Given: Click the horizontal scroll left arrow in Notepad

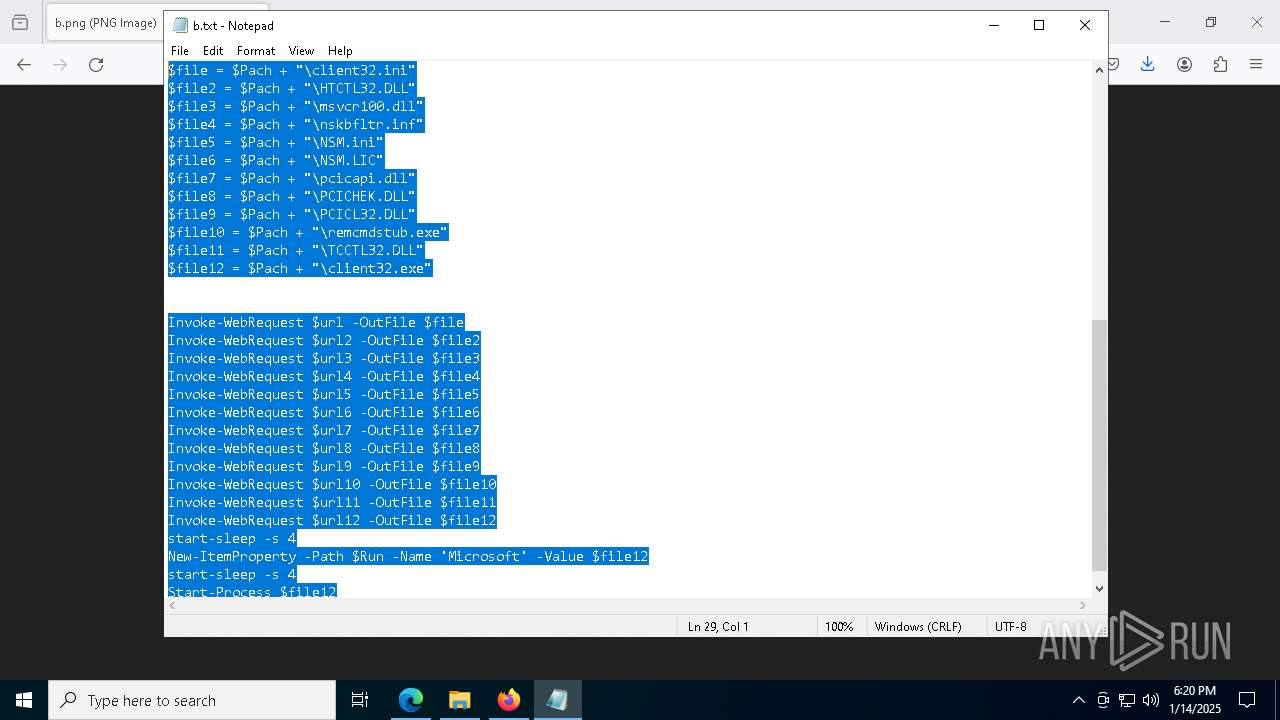Looking at the screenshot, I should coord(172,605).
